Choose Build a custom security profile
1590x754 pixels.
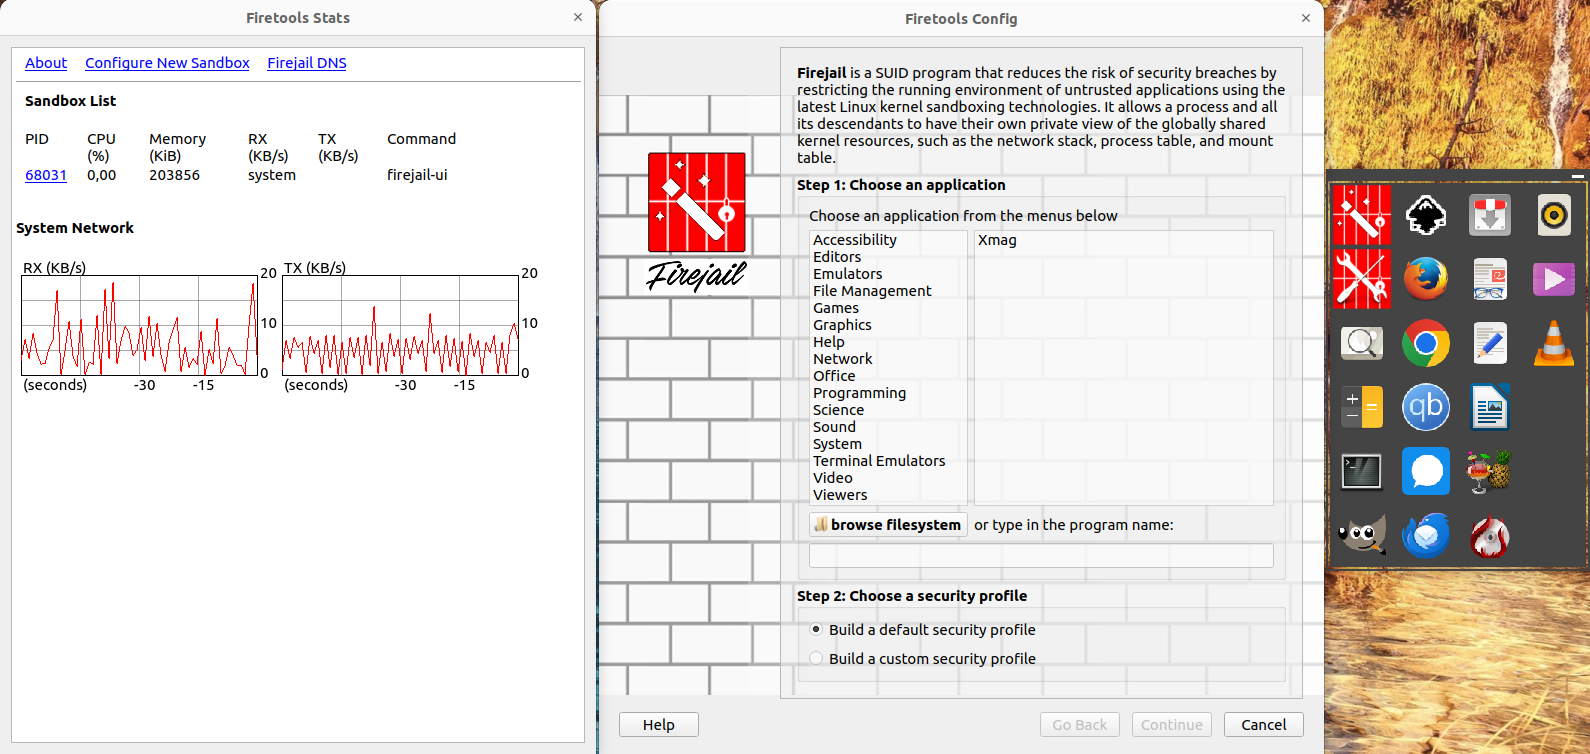(x=817, y=659)
